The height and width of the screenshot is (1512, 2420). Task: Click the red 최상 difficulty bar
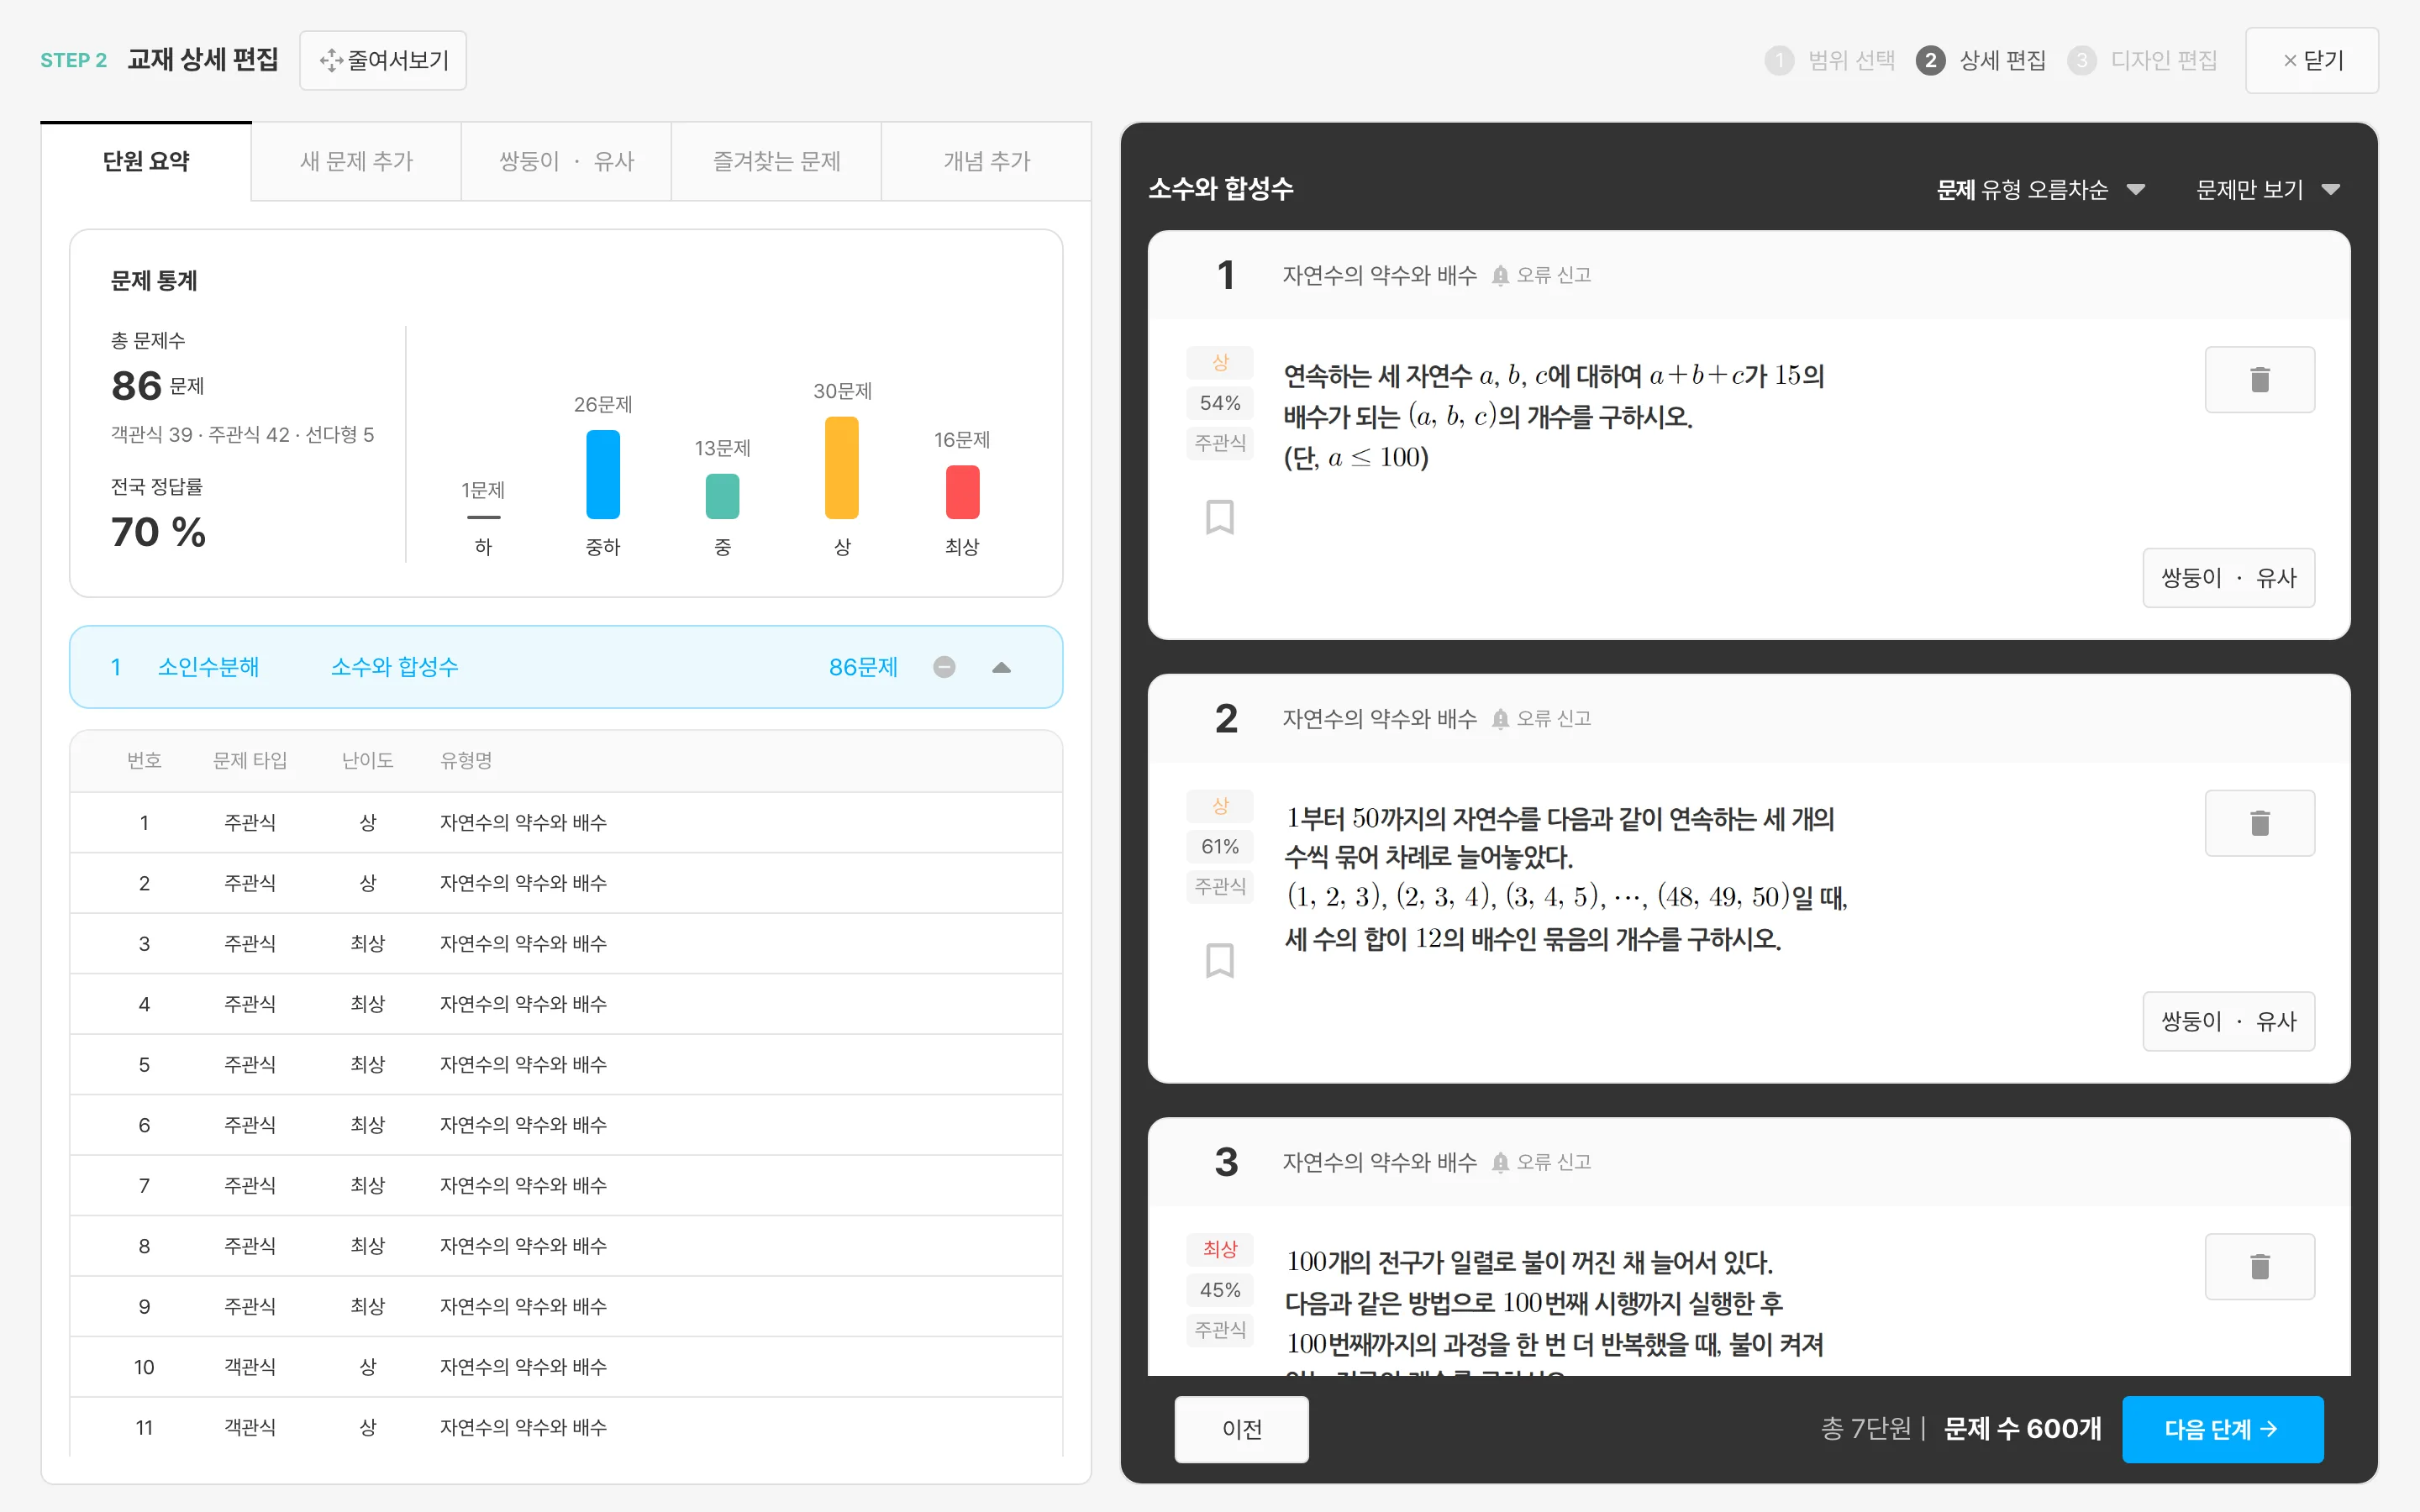pos(962,491)
